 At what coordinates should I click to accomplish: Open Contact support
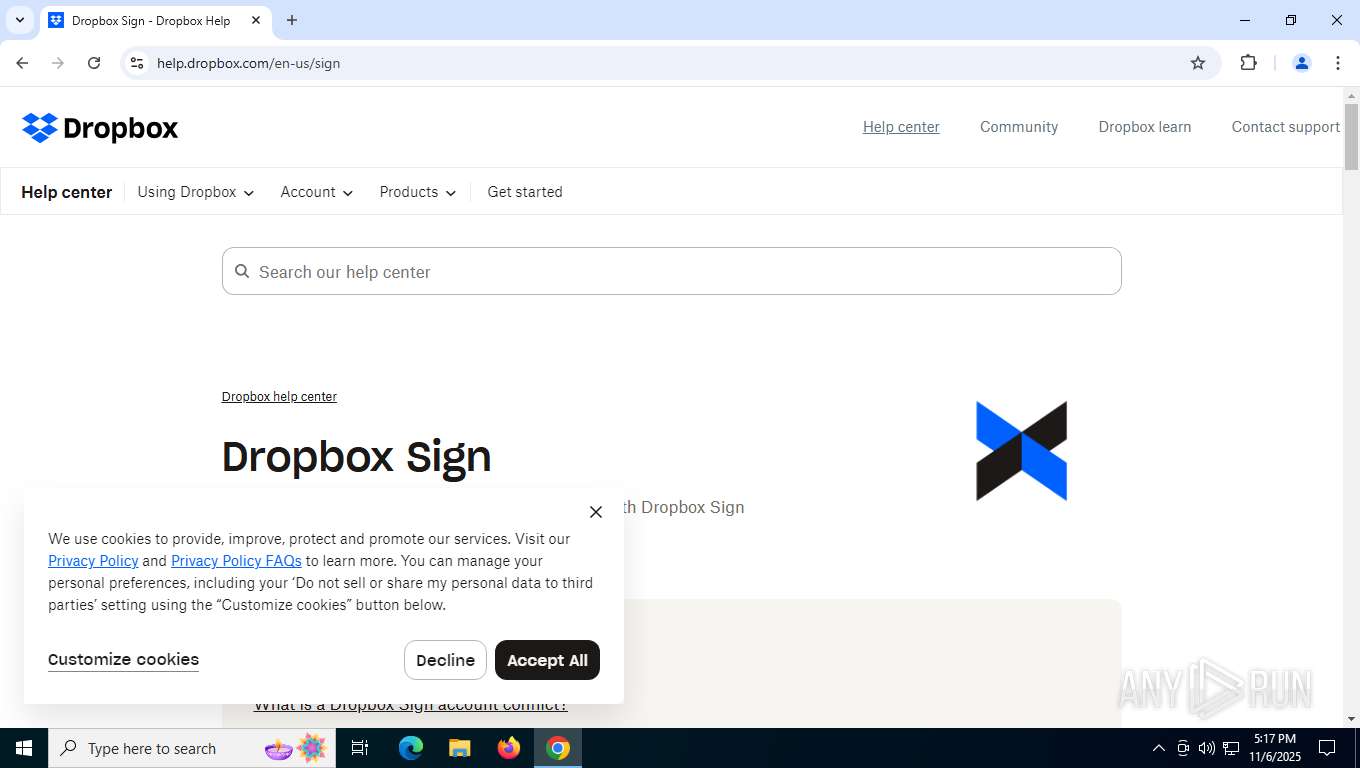(1286, 127)
